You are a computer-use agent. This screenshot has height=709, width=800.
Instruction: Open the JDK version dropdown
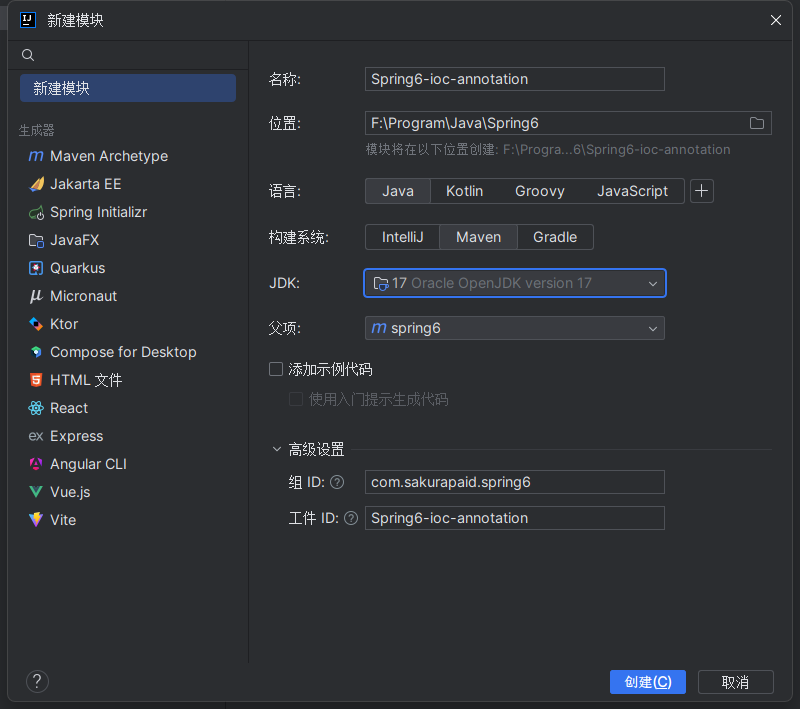(x=515, y=283)
